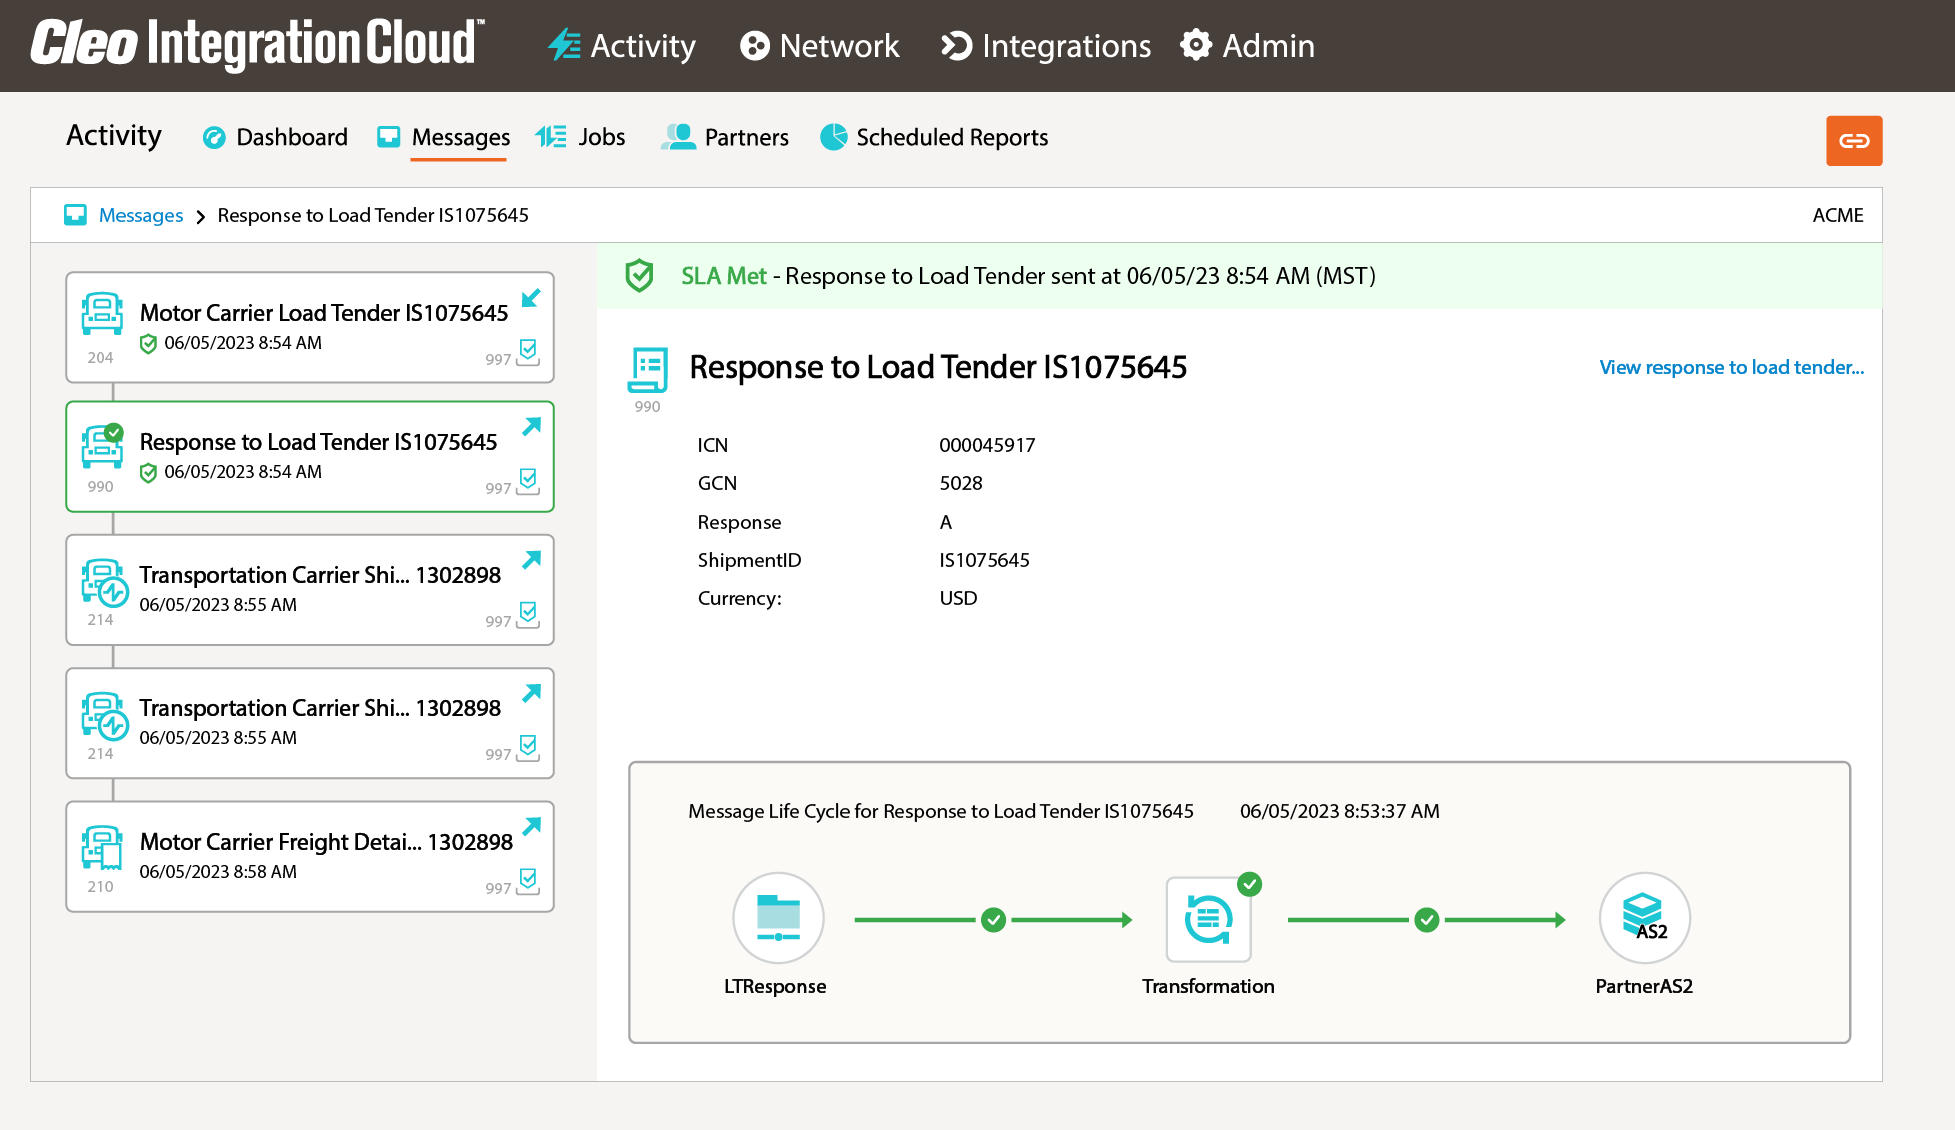Click the LTResponse folder icon in life cycle
The height and width of the screenshot is (1130, 1955).
pos(778,917)
